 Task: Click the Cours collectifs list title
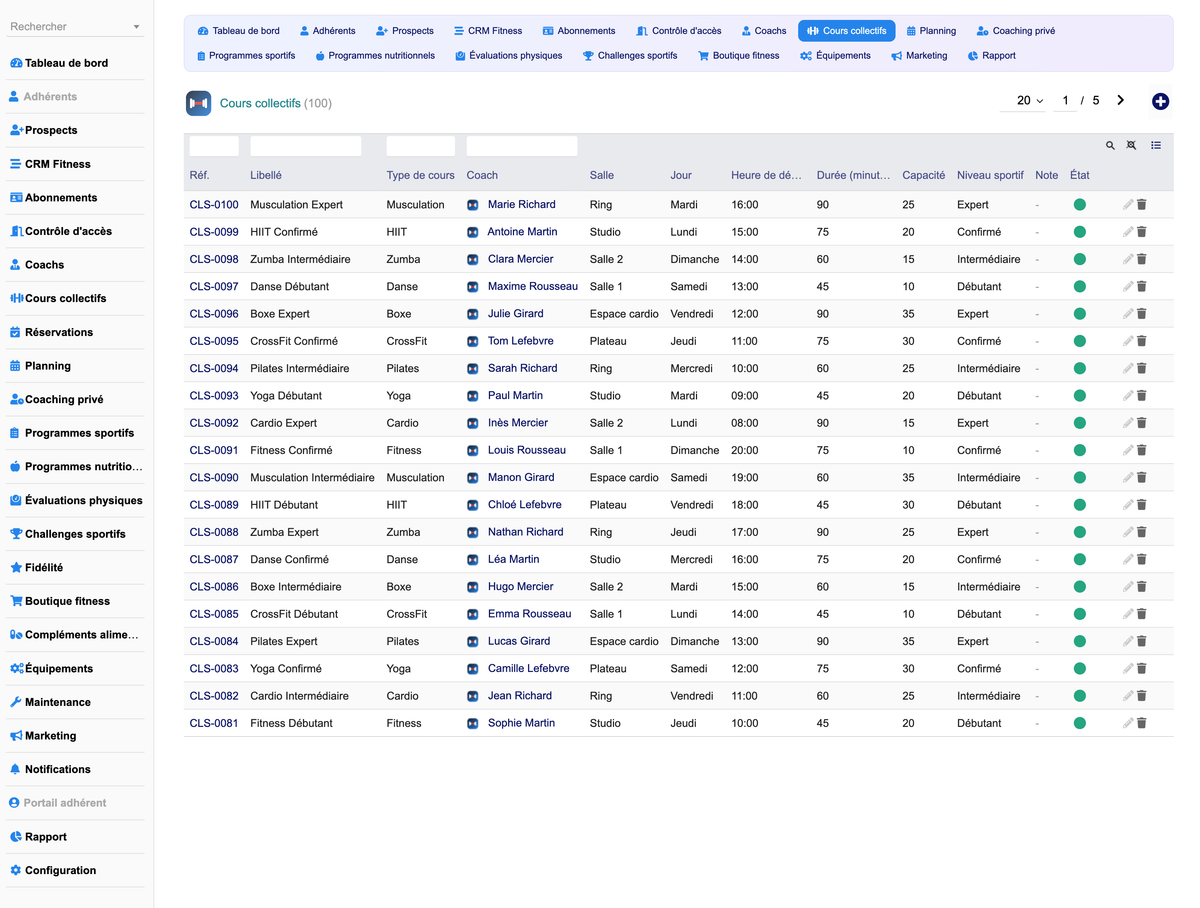click(x=260, y=103)
